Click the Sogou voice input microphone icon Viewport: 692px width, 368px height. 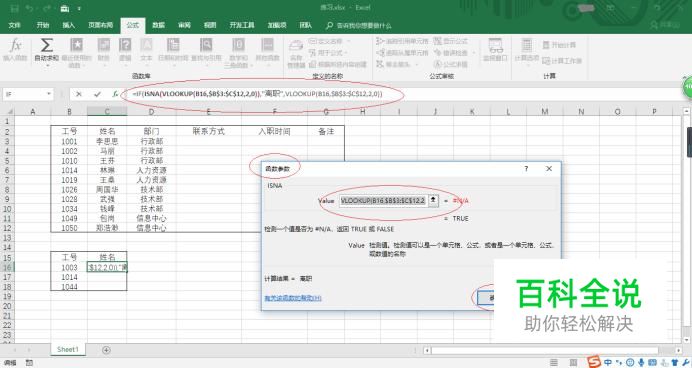pyautogui.click(x=641, y=363)
